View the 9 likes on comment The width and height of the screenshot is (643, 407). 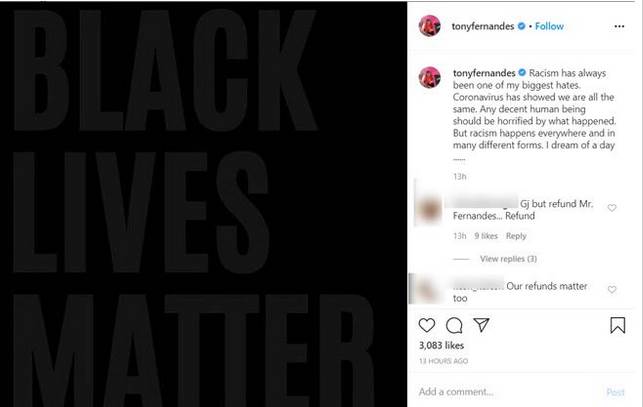(x=486, y=236)
